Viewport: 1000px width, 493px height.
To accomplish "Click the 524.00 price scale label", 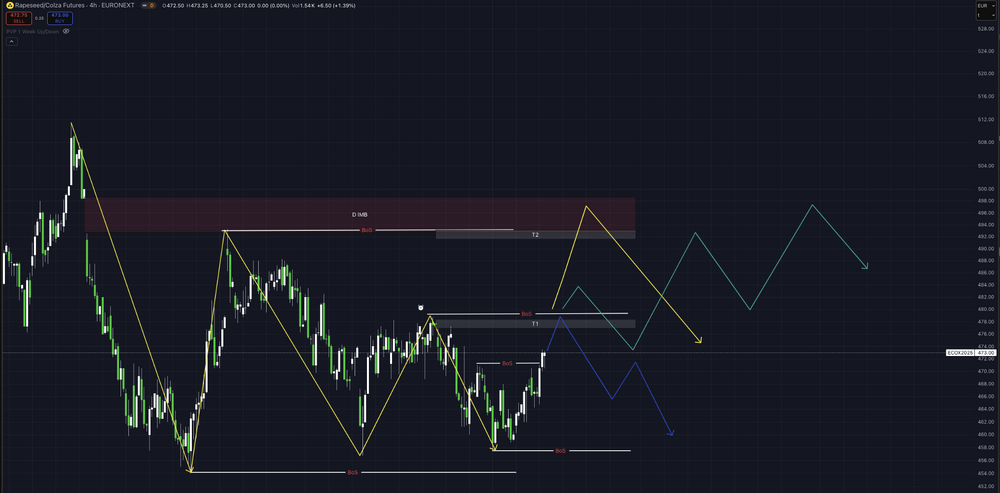I will click(x=986, y=51).
